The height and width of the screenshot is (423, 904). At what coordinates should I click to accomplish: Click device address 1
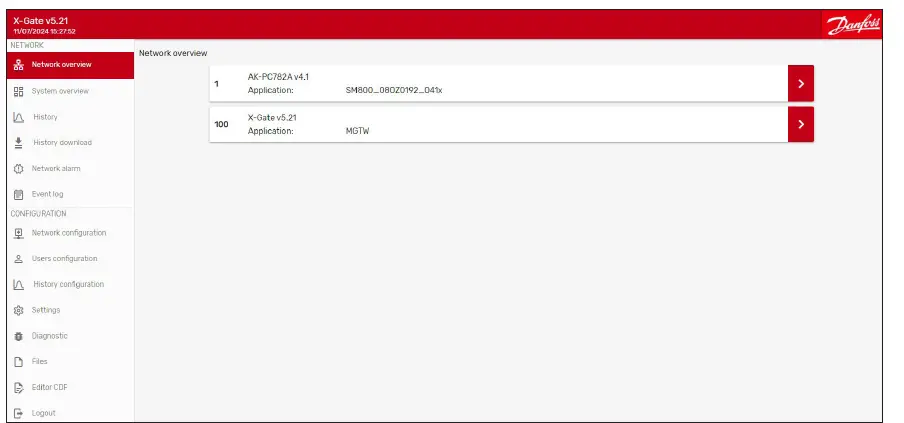217,84
